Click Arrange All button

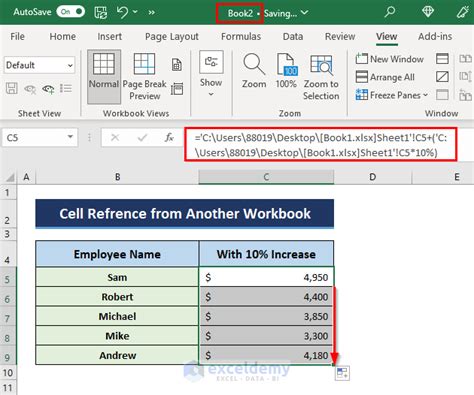pos(385,77)
